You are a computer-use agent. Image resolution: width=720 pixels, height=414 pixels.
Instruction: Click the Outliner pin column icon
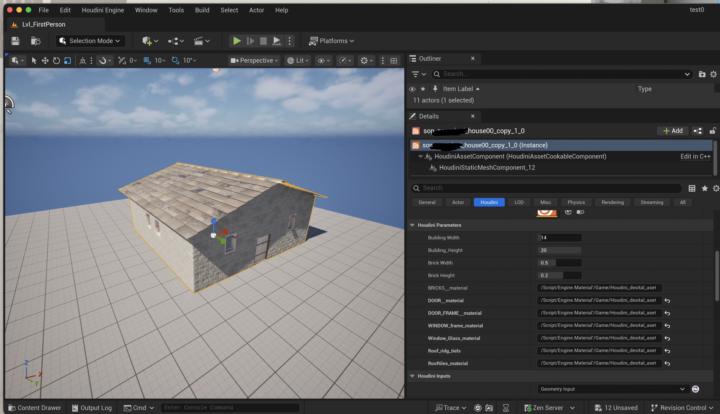pos(435,89)
